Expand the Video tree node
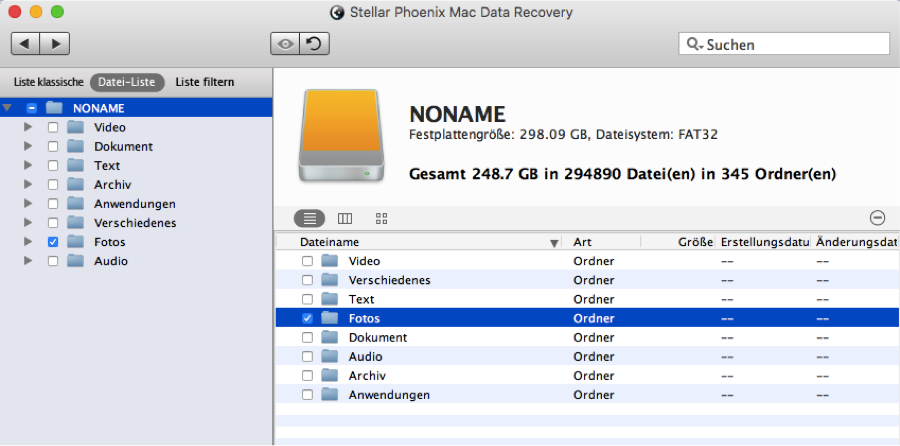The height and width of the screenshot is (446, 900). tap(28, 127)
